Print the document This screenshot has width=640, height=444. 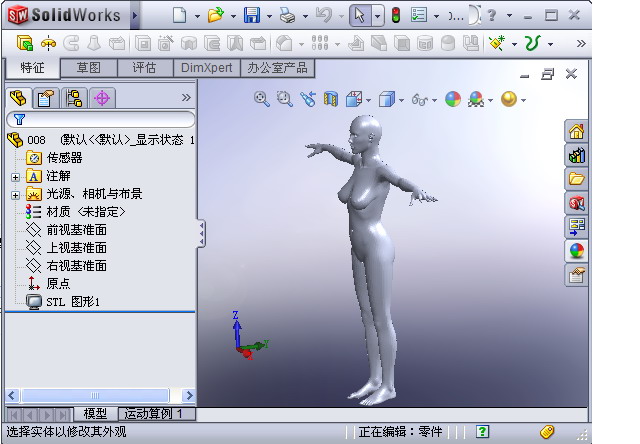(x=287, y=16)
